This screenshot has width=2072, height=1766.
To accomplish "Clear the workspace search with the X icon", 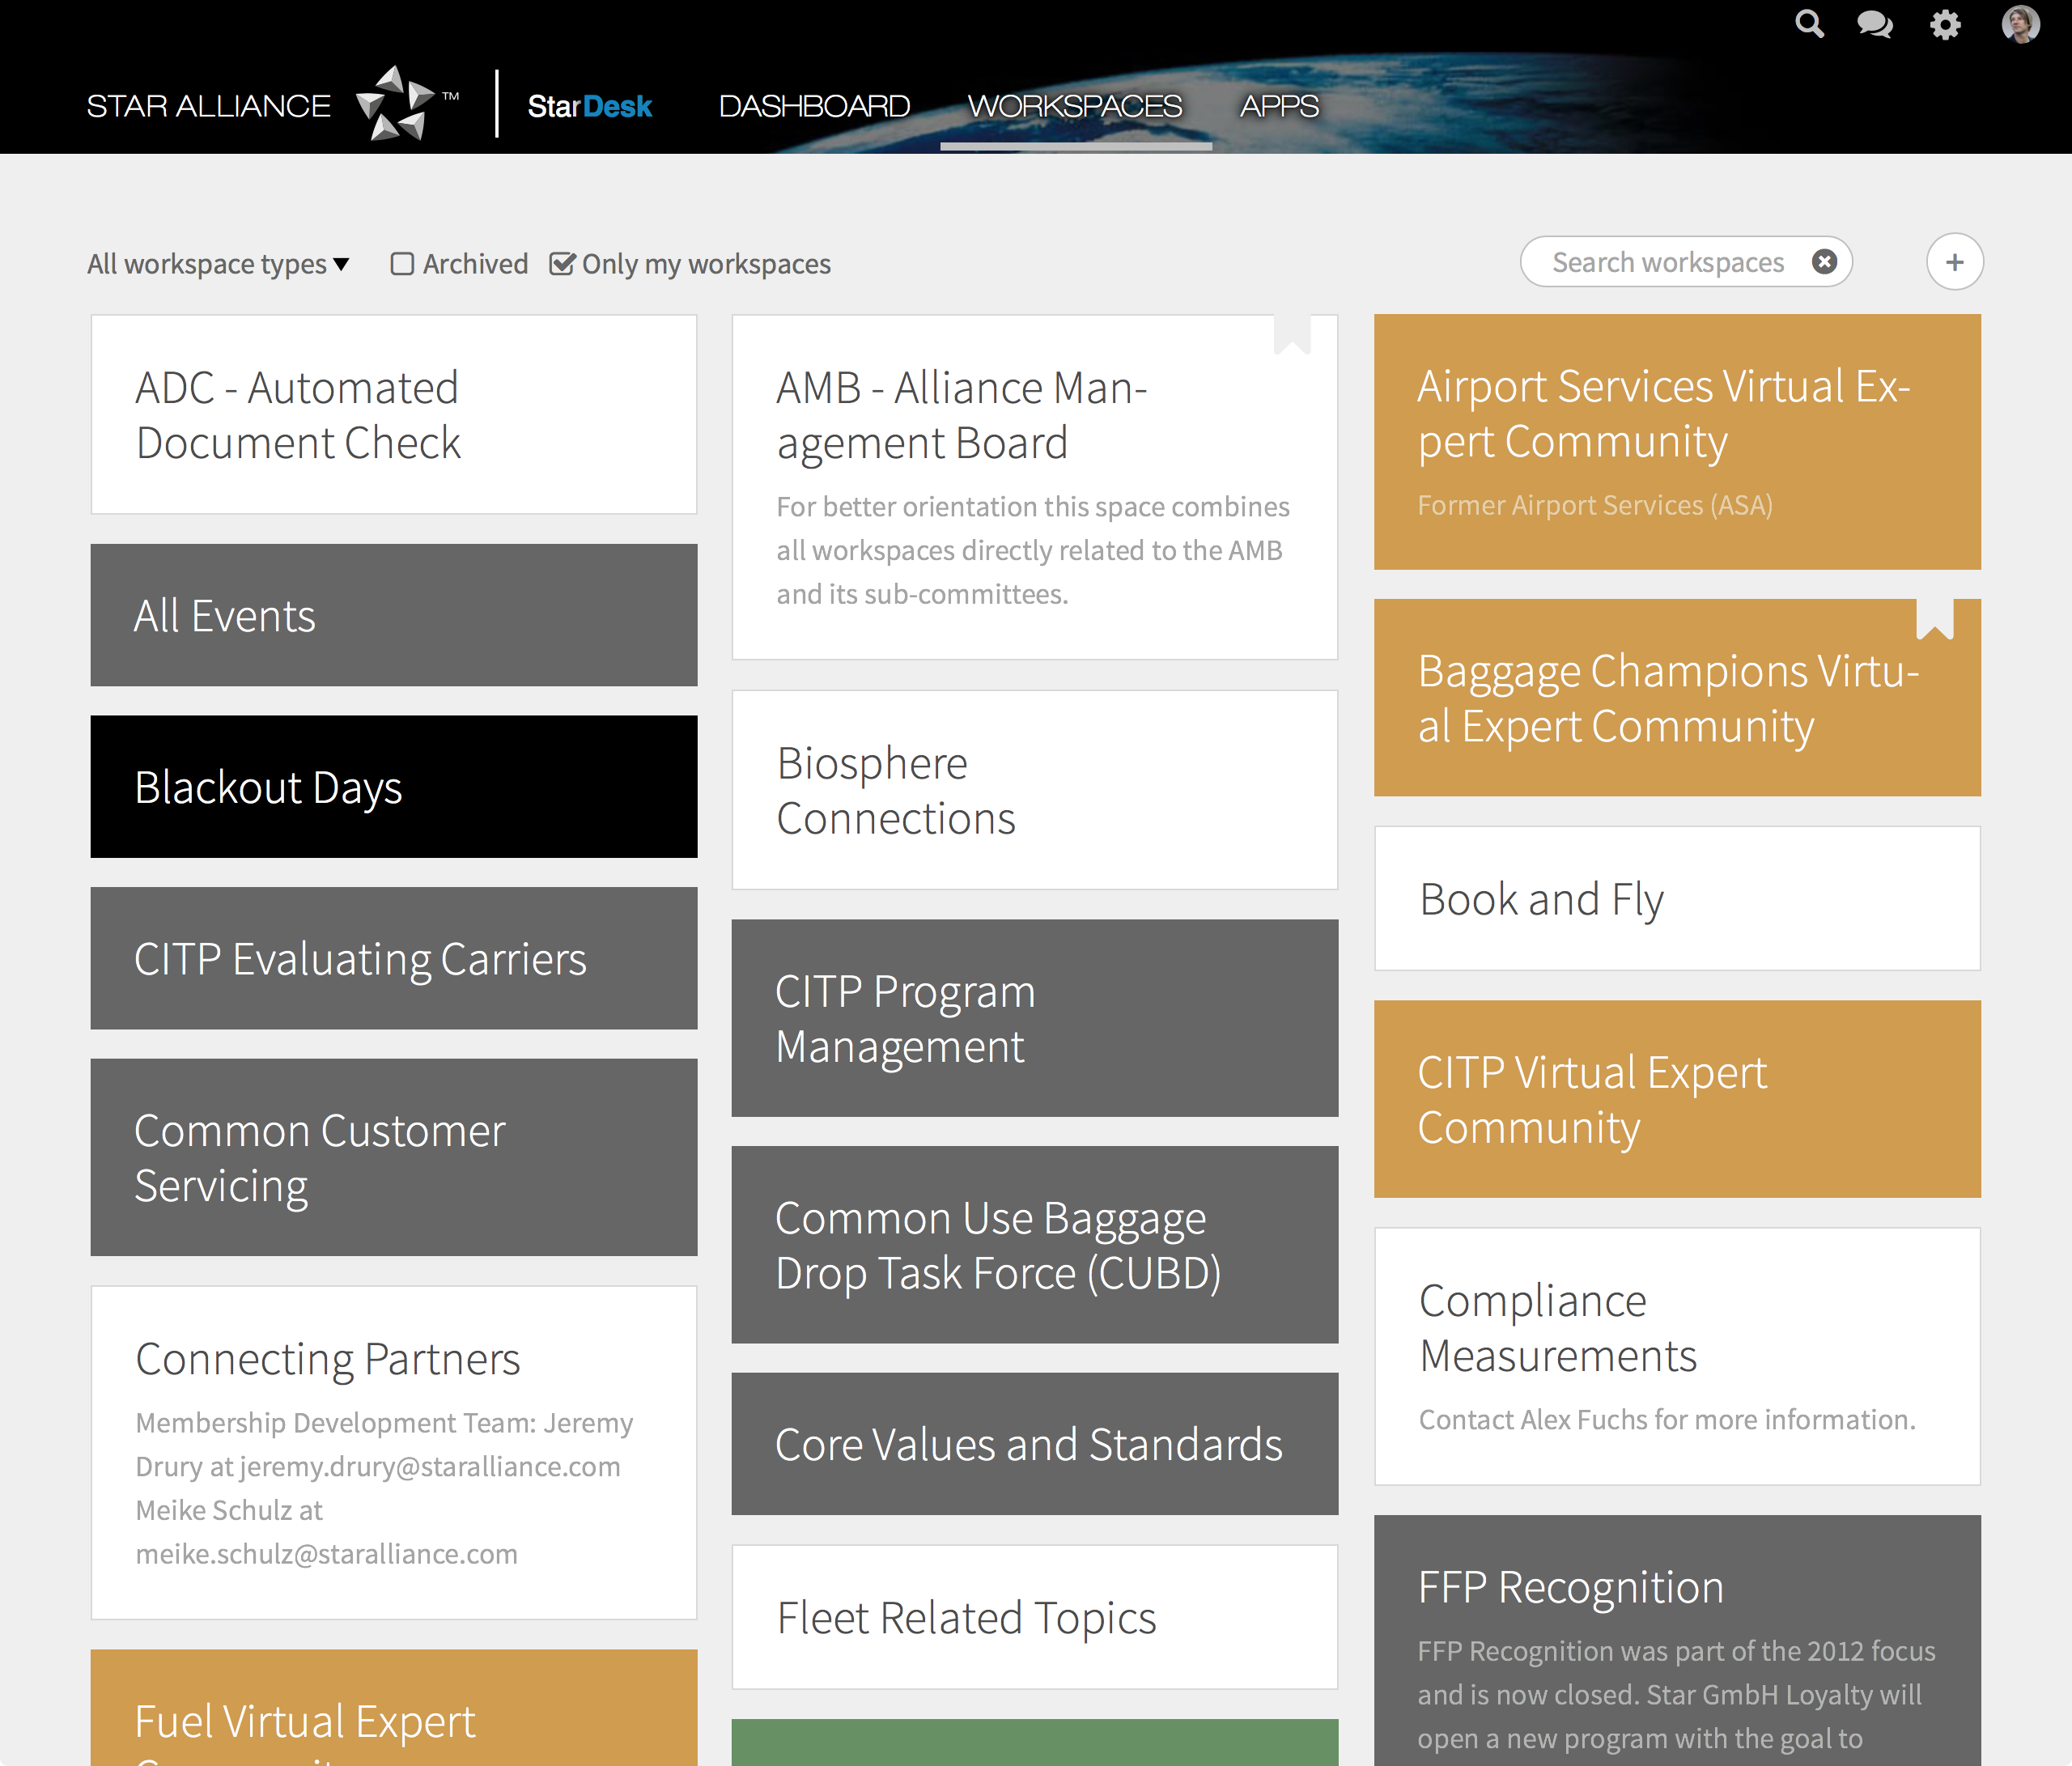I will click(1824, 262).
